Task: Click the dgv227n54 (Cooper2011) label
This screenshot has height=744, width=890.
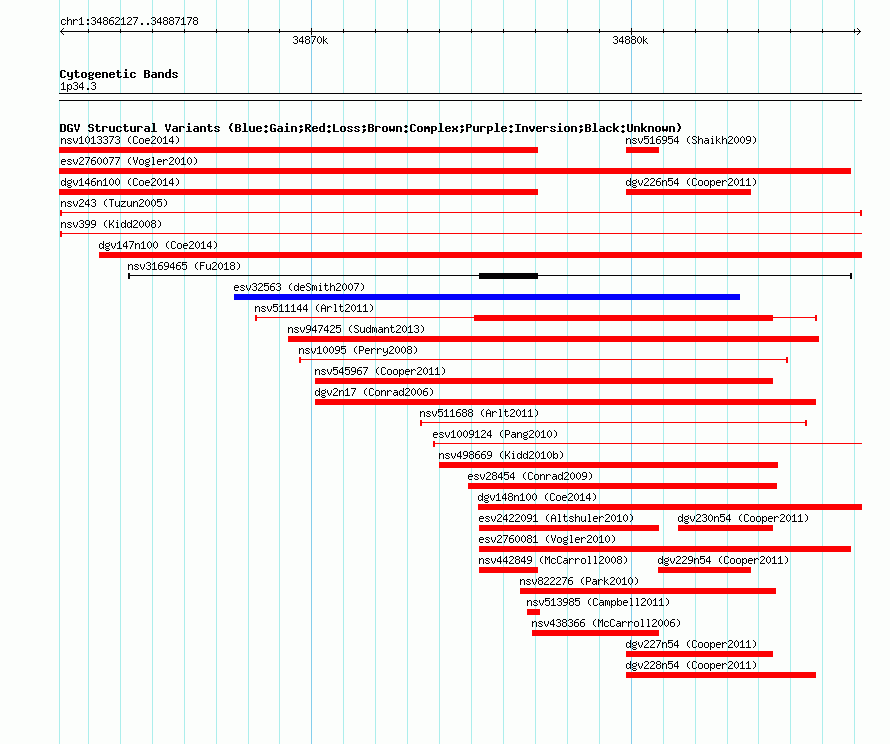Action: click(x=691, y=644)
